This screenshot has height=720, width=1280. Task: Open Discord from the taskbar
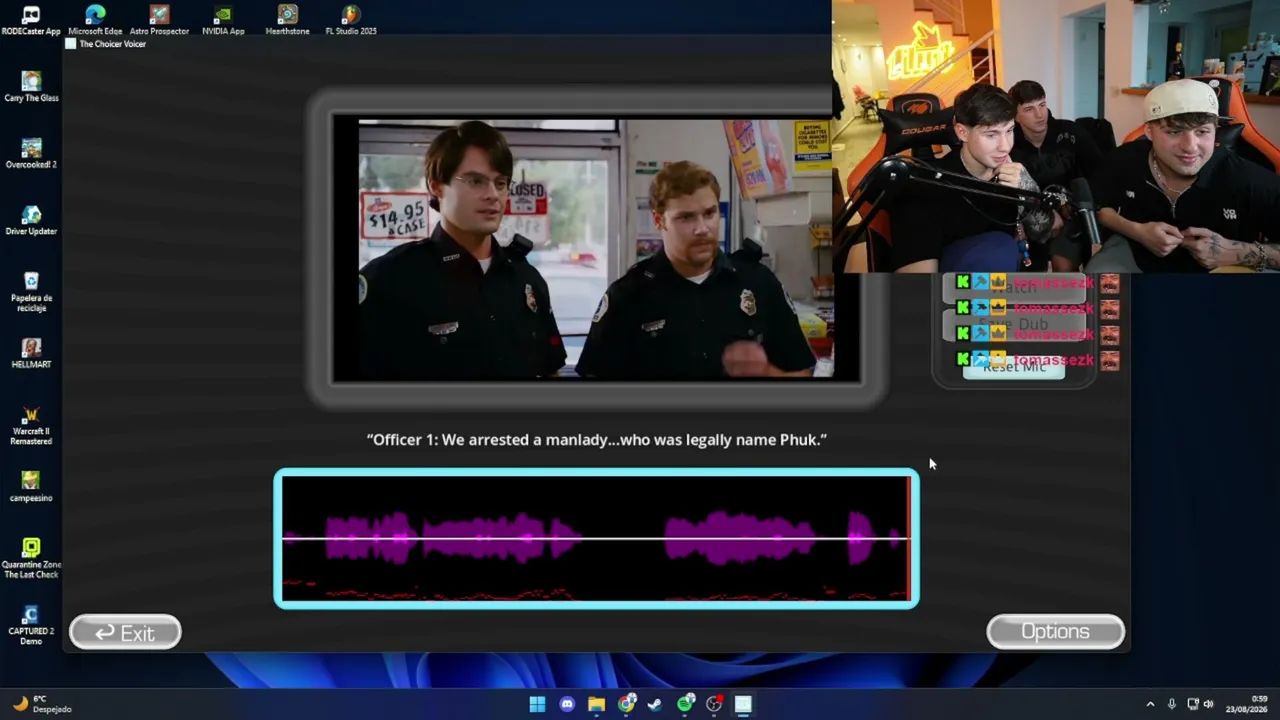click(x=567, y=704)
